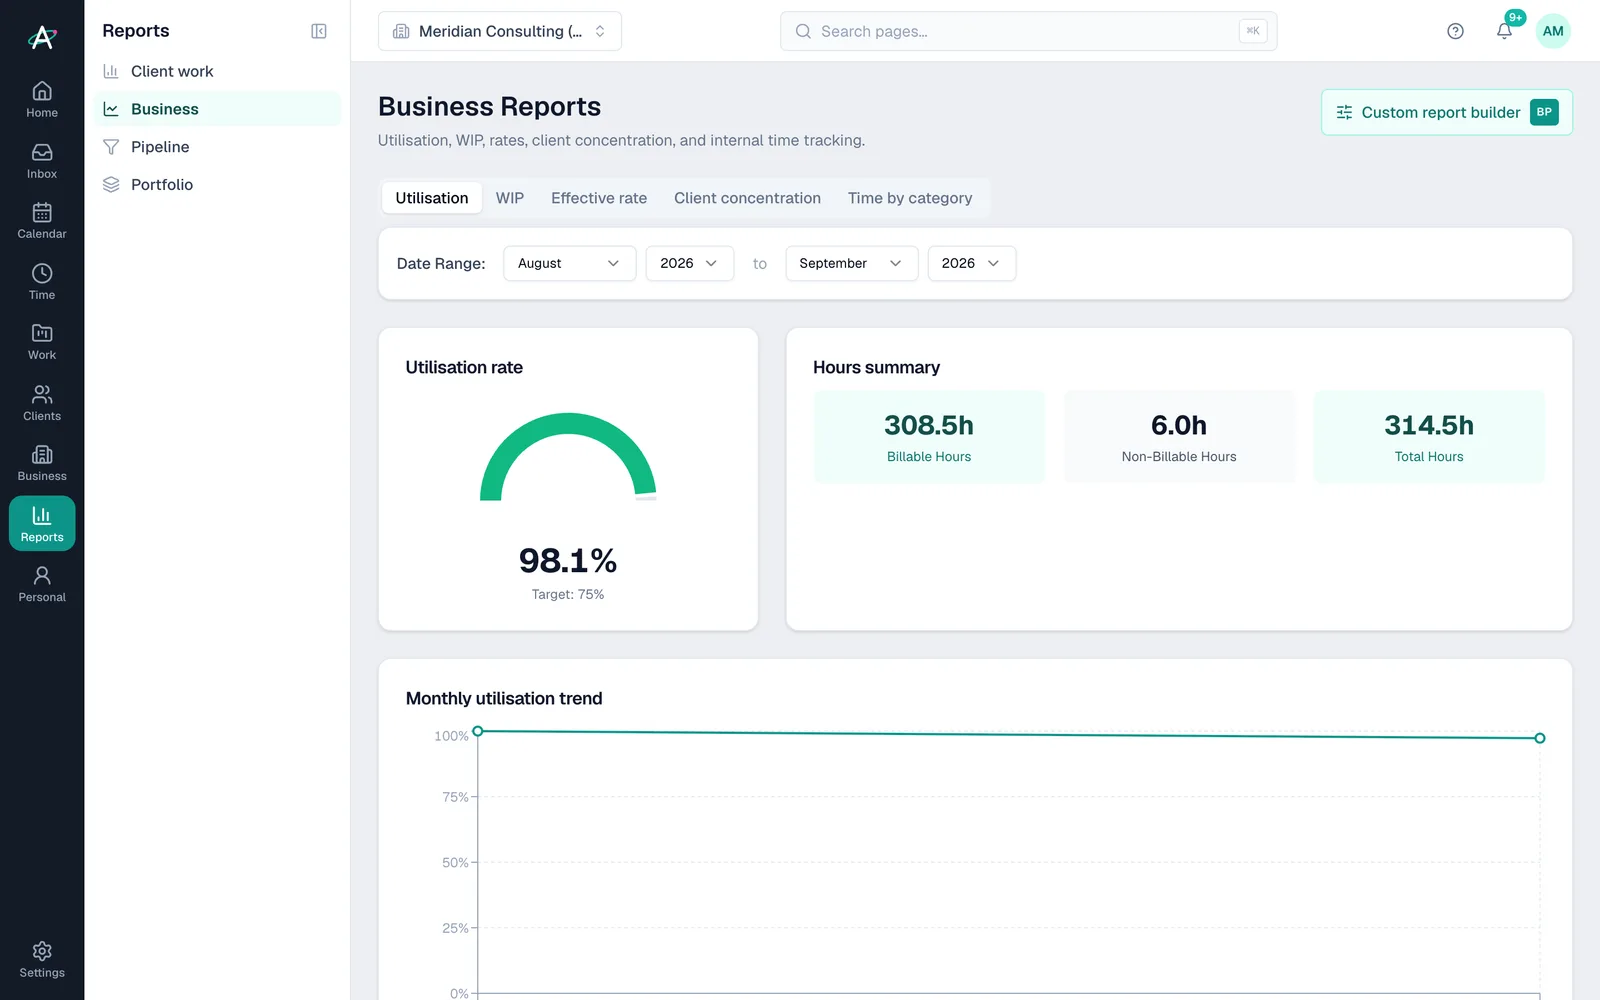1600x1000 pixels.
Task: Open the AM user avatar menu
Action: click(1553, 31)
